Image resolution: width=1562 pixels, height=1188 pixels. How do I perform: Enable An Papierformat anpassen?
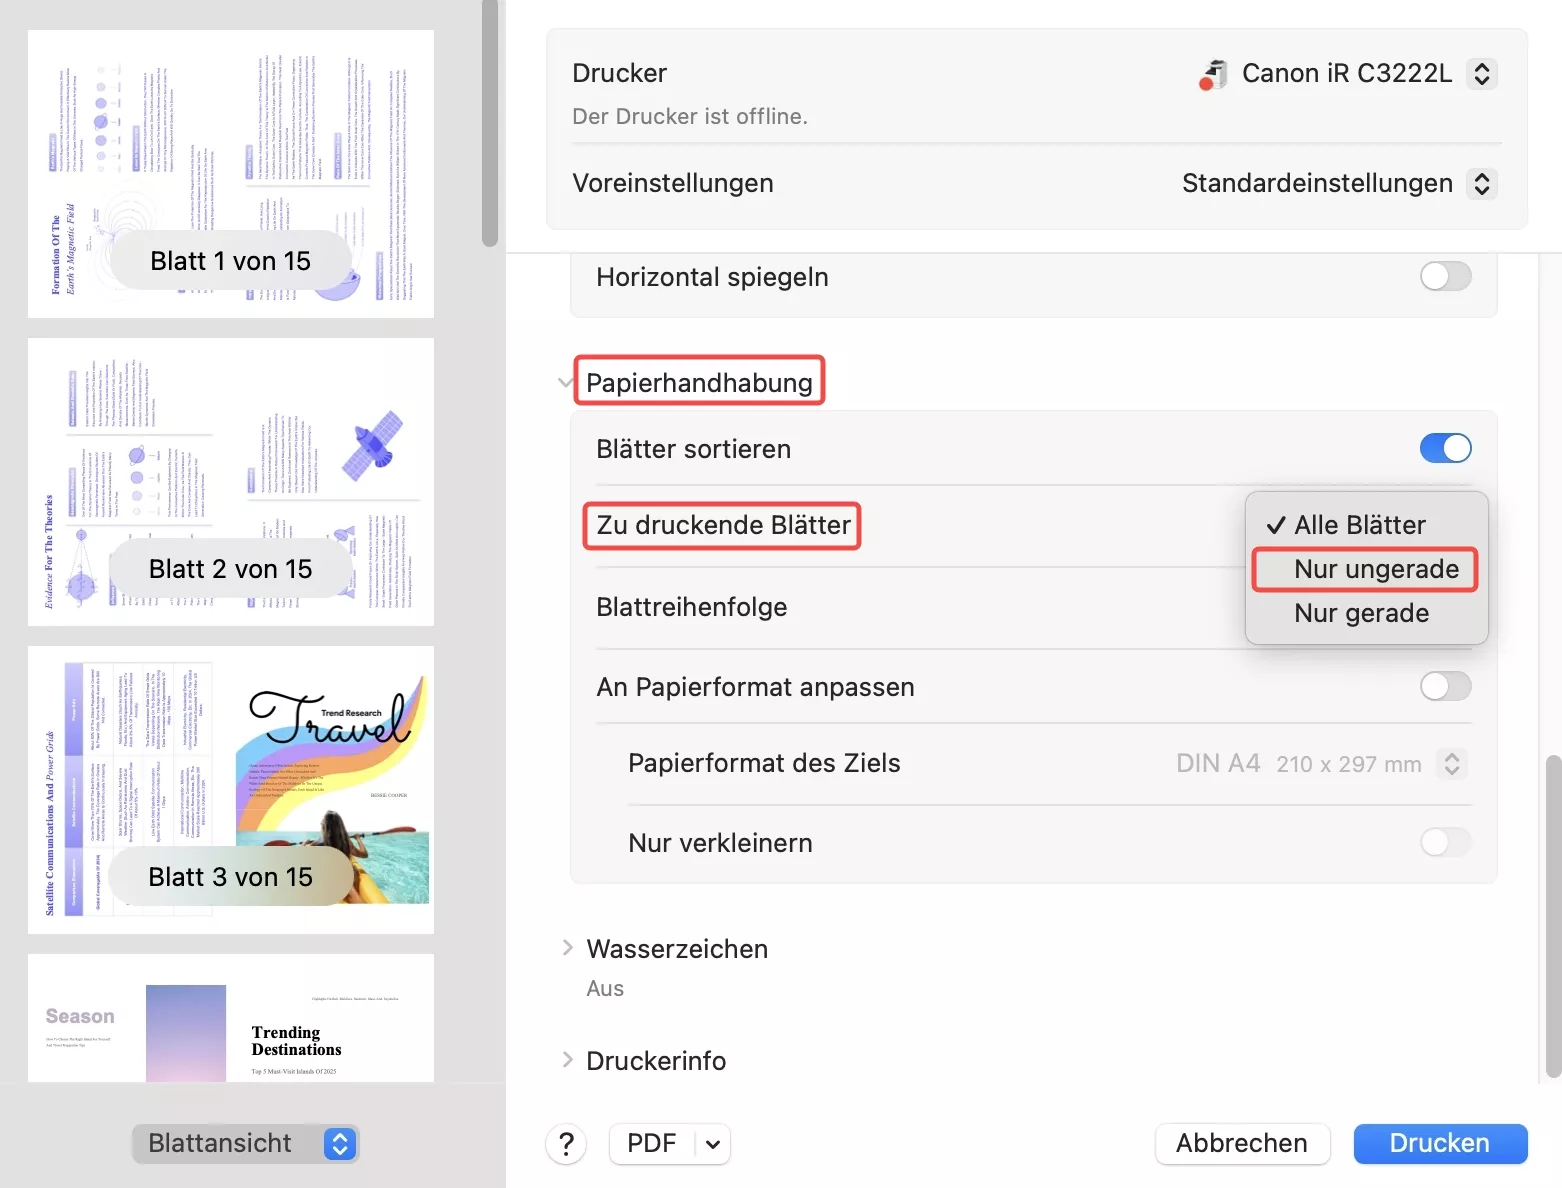1445,686
